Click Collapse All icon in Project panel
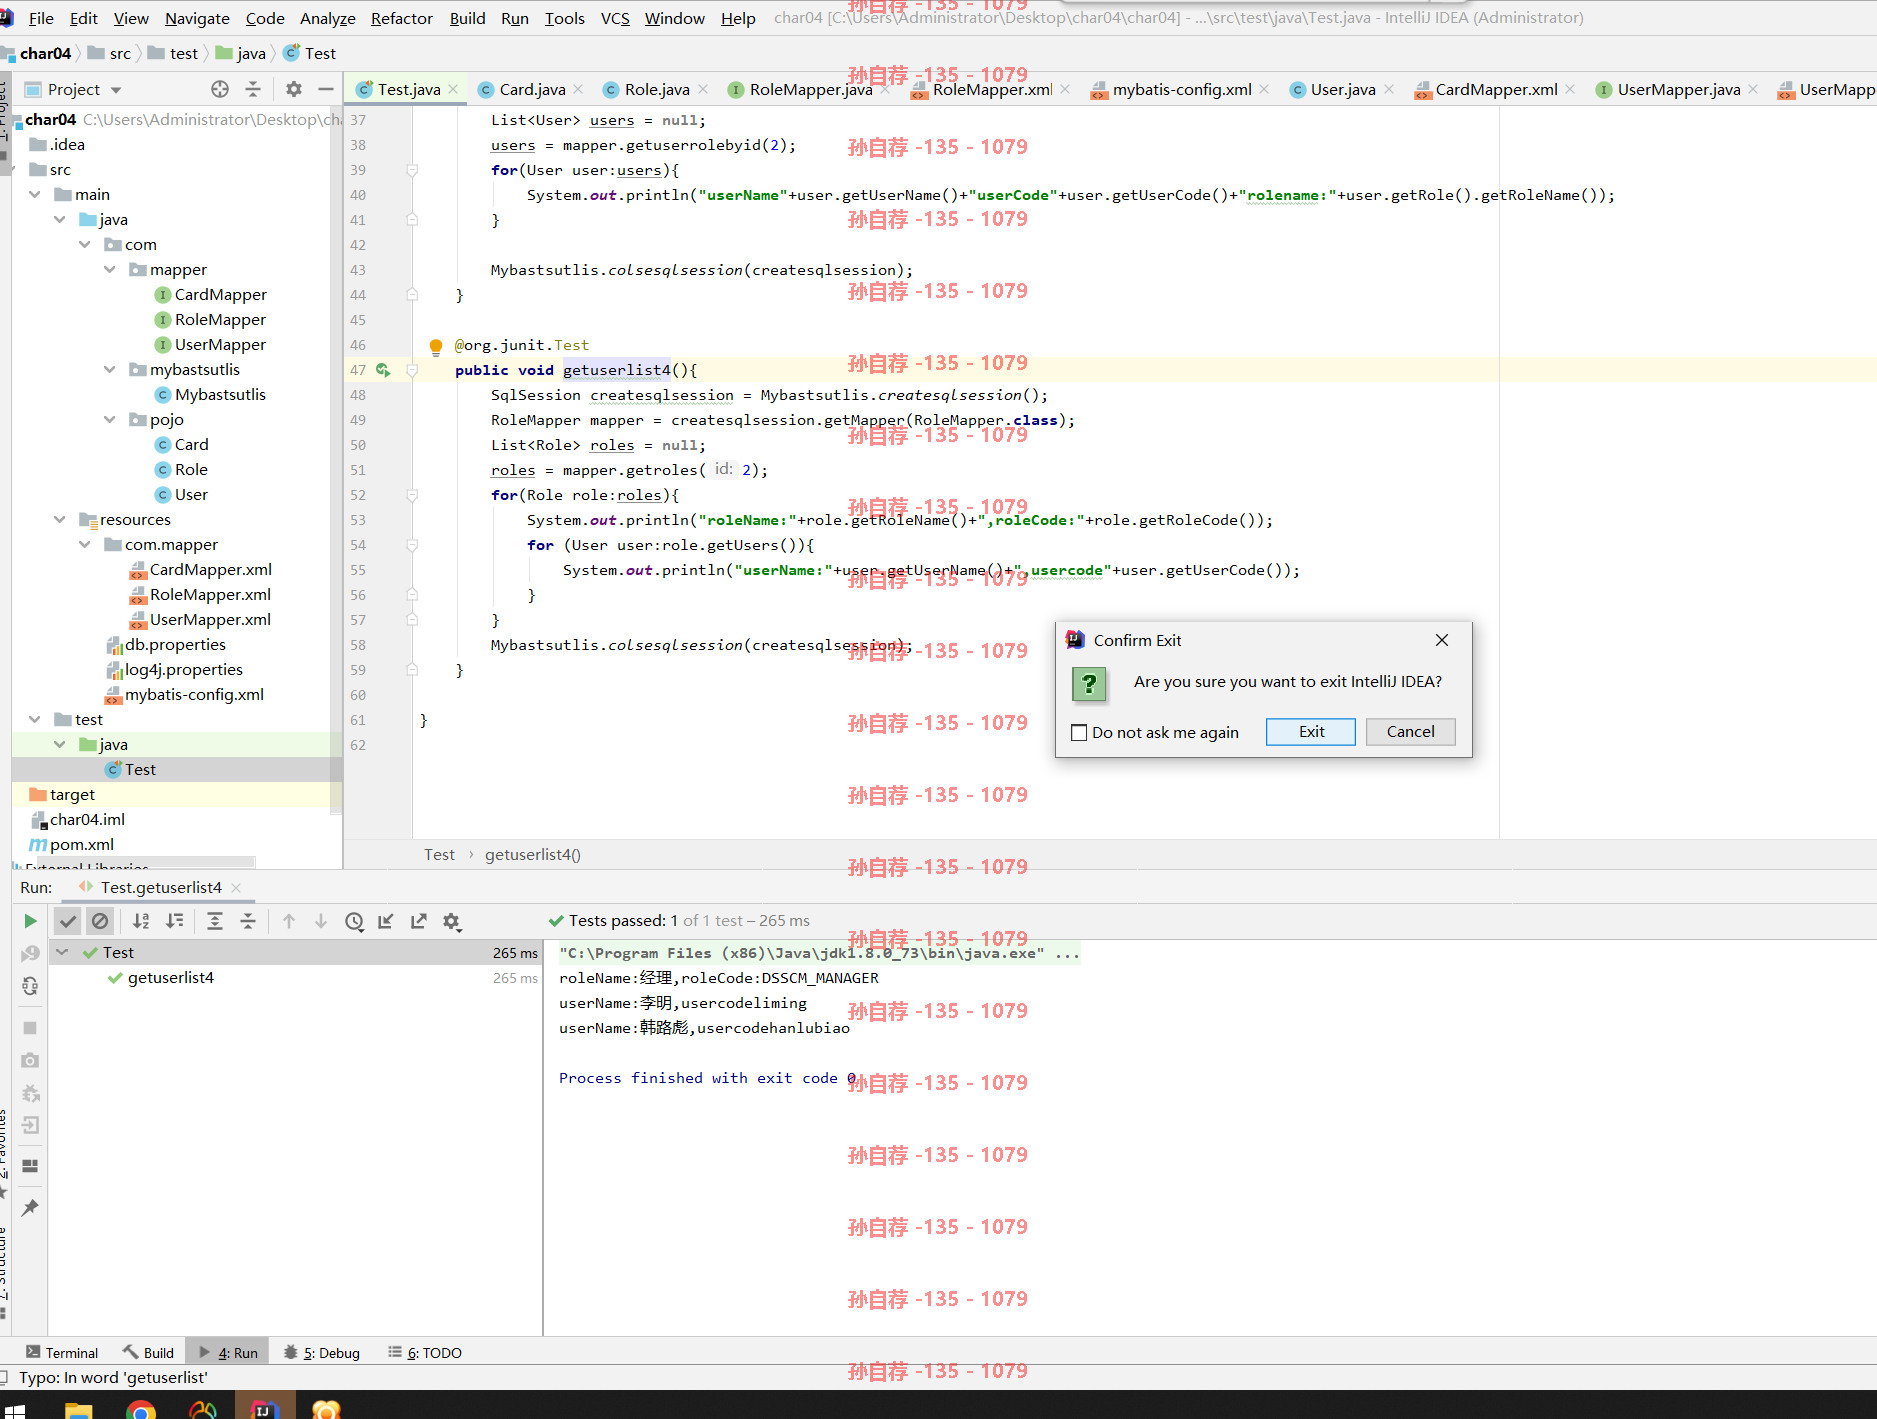Screen dimensions: 1877x1419 coord(253,89)
